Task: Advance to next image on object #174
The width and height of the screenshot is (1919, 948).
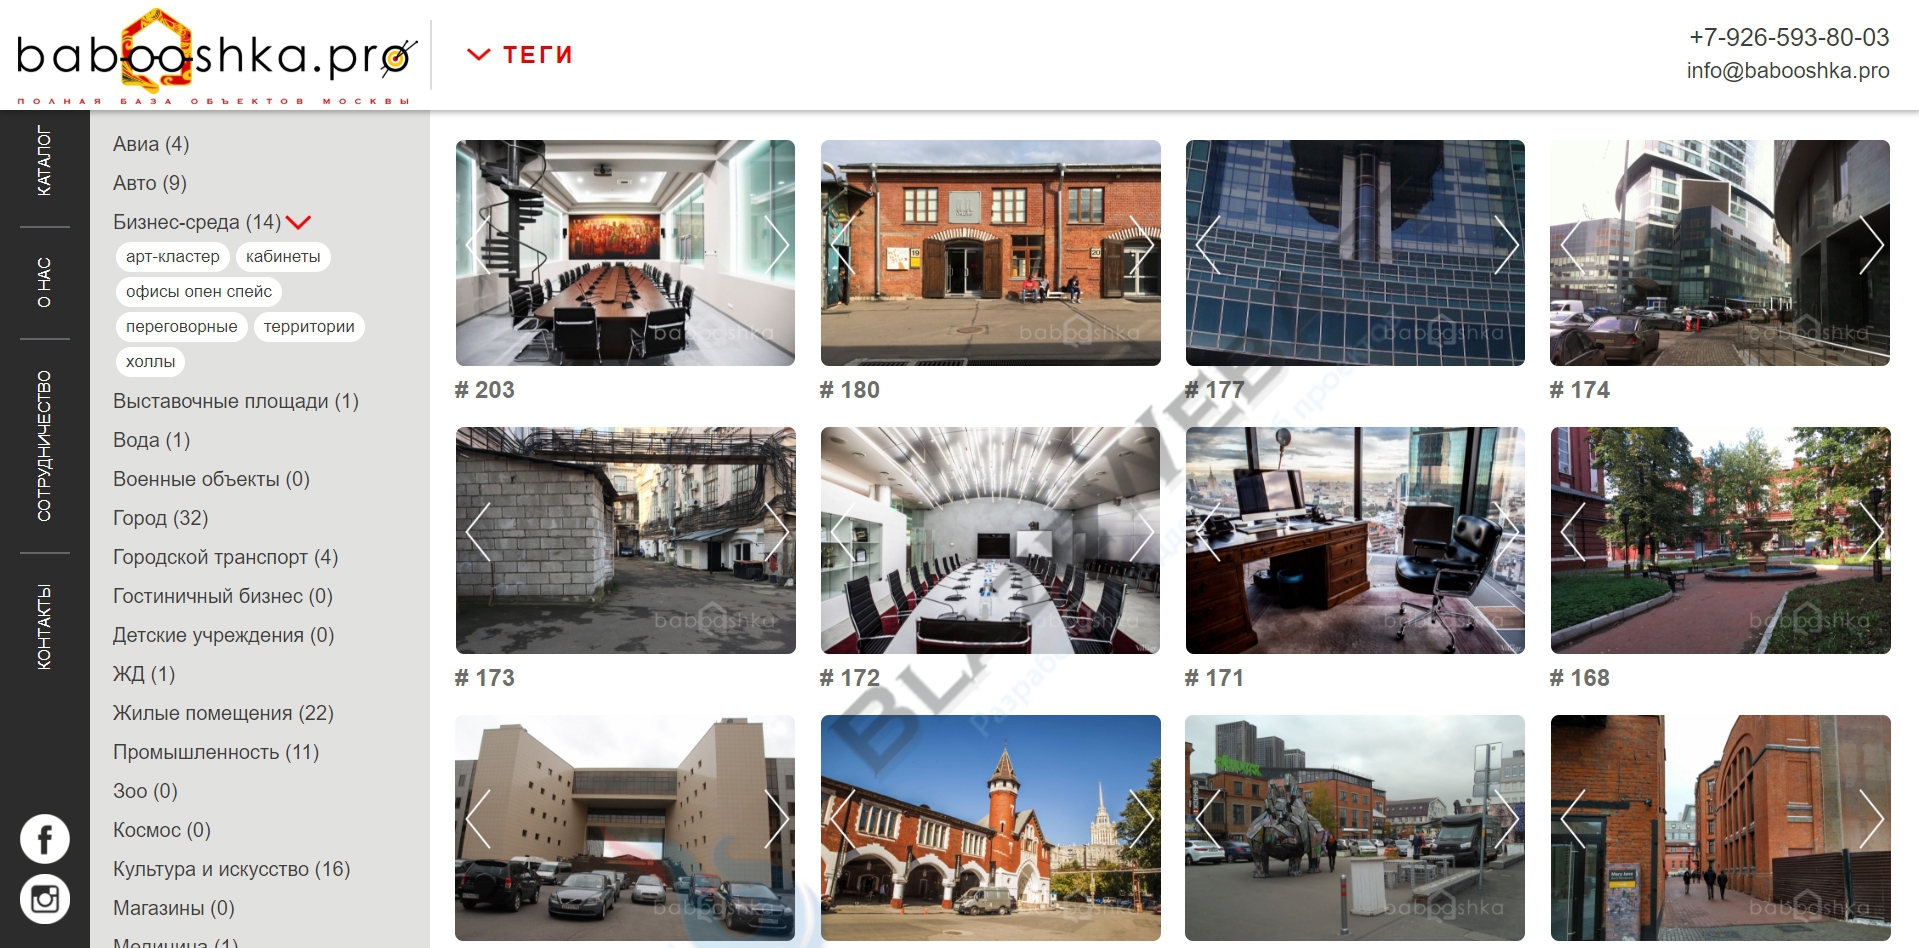Action: click(x=1870, y=244)
